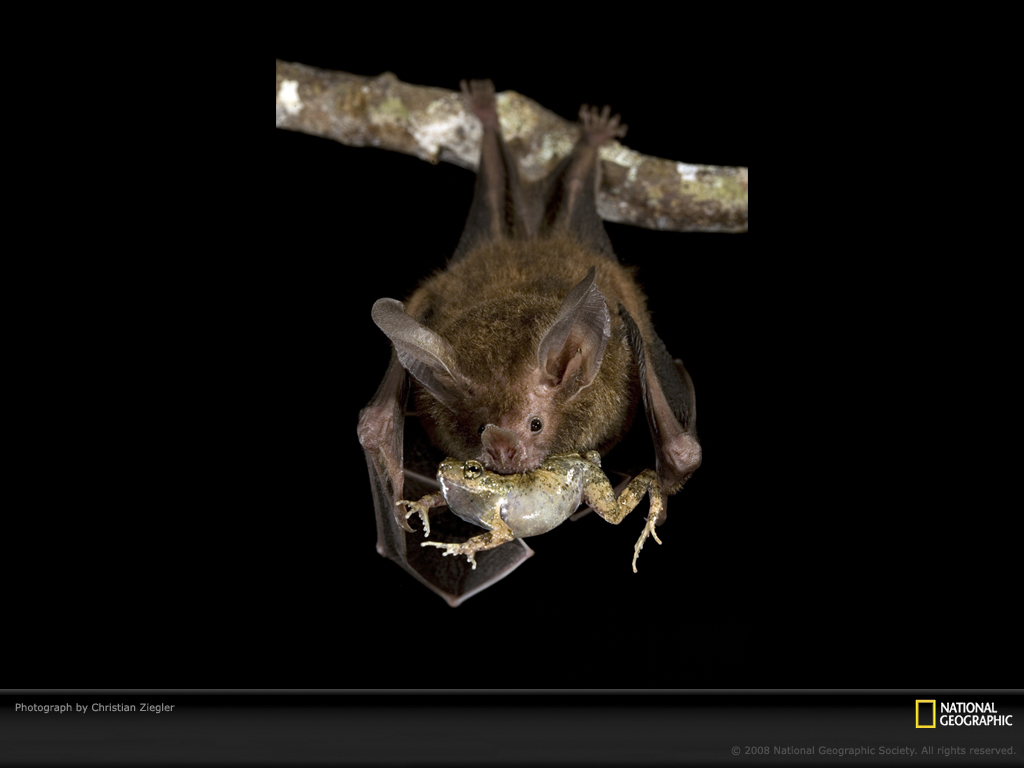Viewport: 1024px width, 768px height.
Task: Click the yellow National Geographic frame logo
Action: pyautogui.click(x=925, y=714)
